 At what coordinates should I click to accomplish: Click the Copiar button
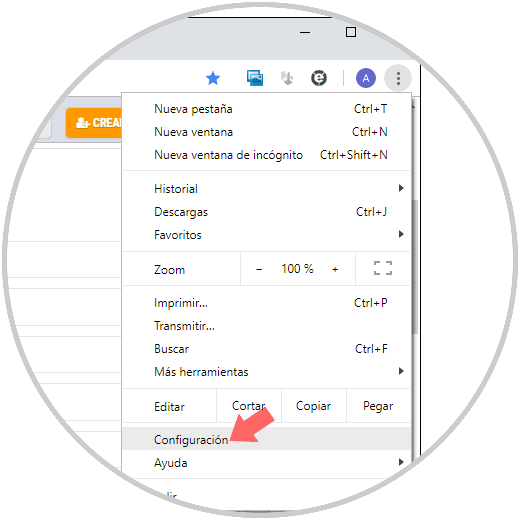pyautogui.click(x=313, y=406)
